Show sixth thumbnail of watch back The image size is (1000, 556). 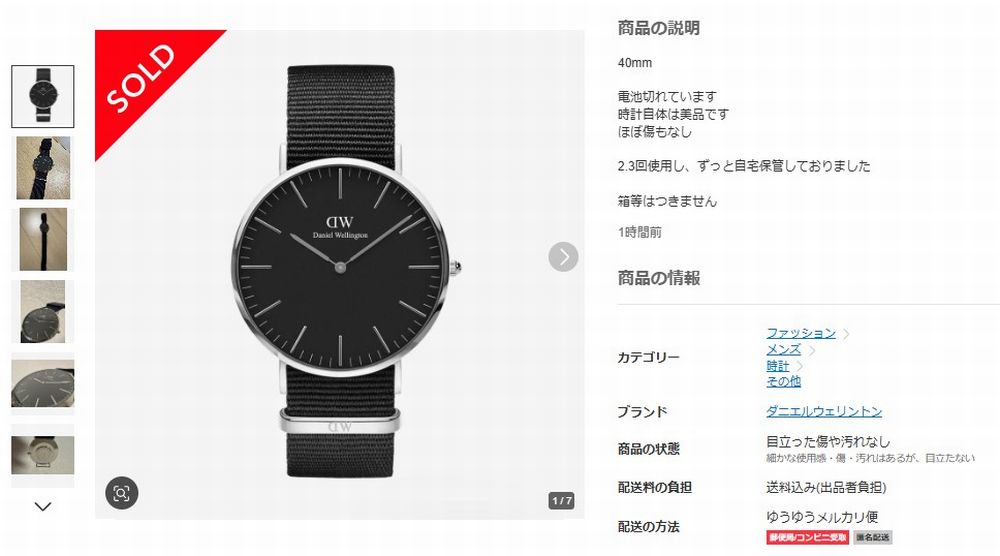pos(43,455)
